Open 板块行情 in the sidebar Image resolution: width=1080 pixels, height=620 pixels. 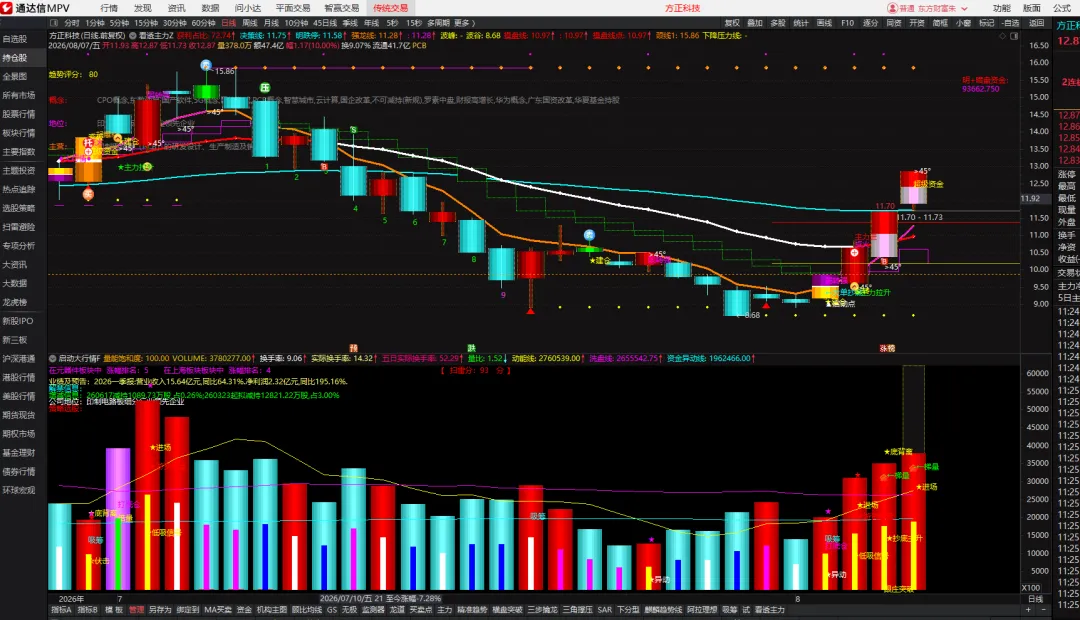coord(19,133)
